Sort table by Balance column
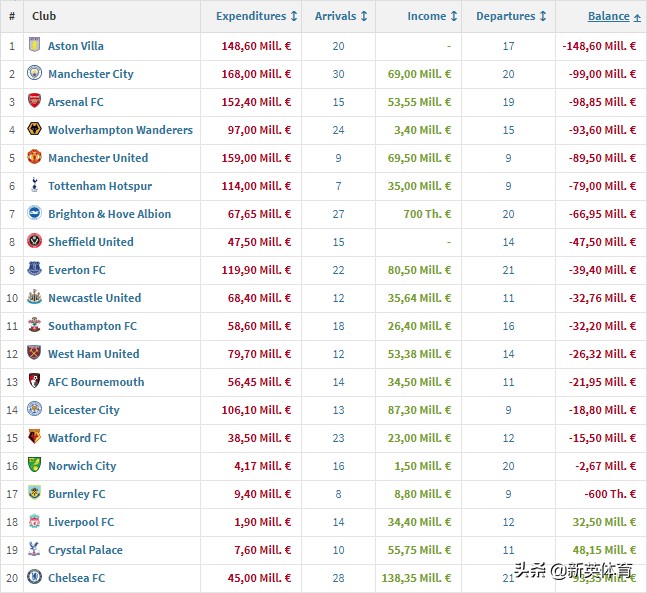The image size is (647, 593). point(614,16)
